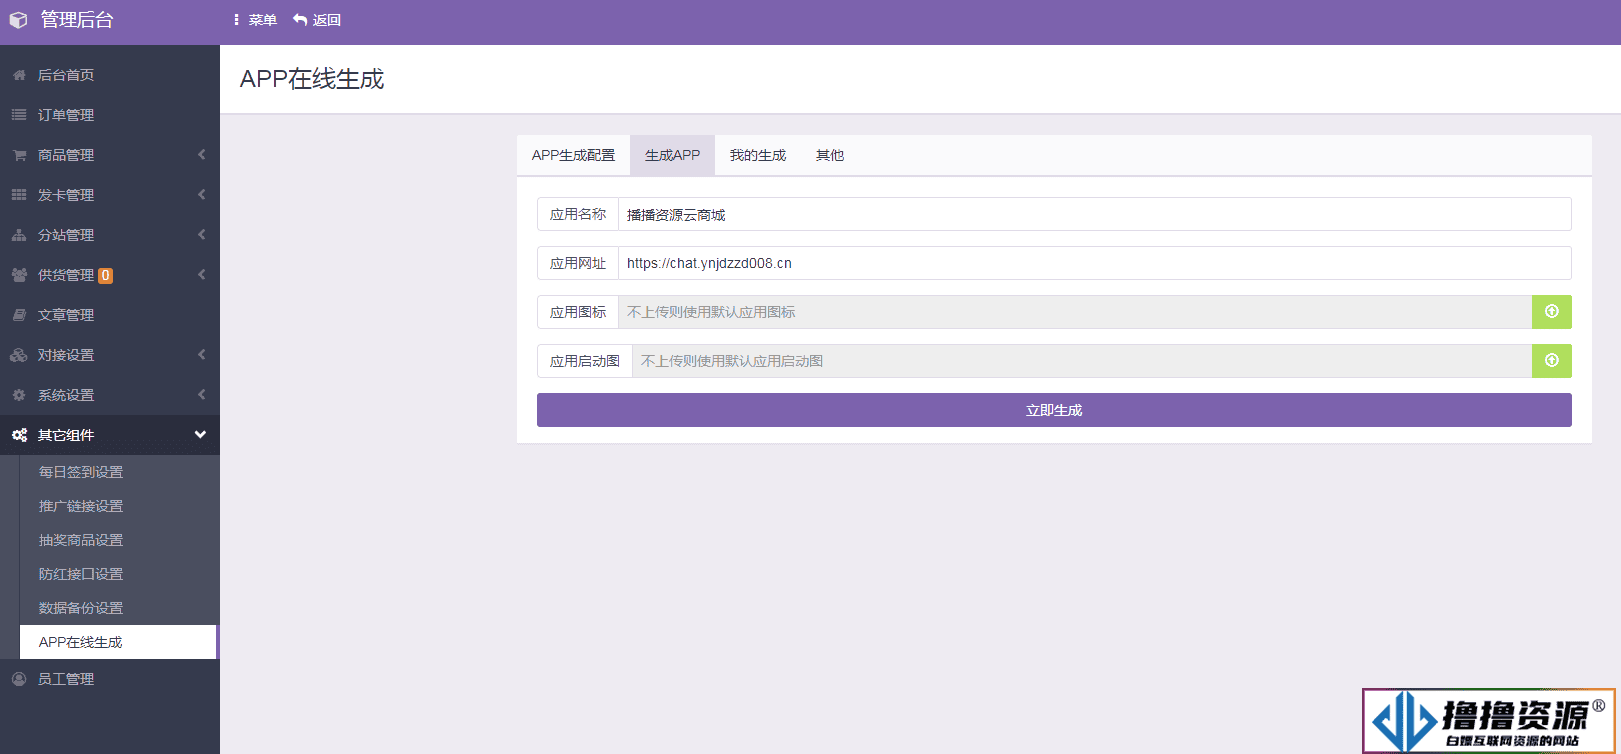
Task: Open 推广链接设置 submenu item
Action: coord(118,506)
